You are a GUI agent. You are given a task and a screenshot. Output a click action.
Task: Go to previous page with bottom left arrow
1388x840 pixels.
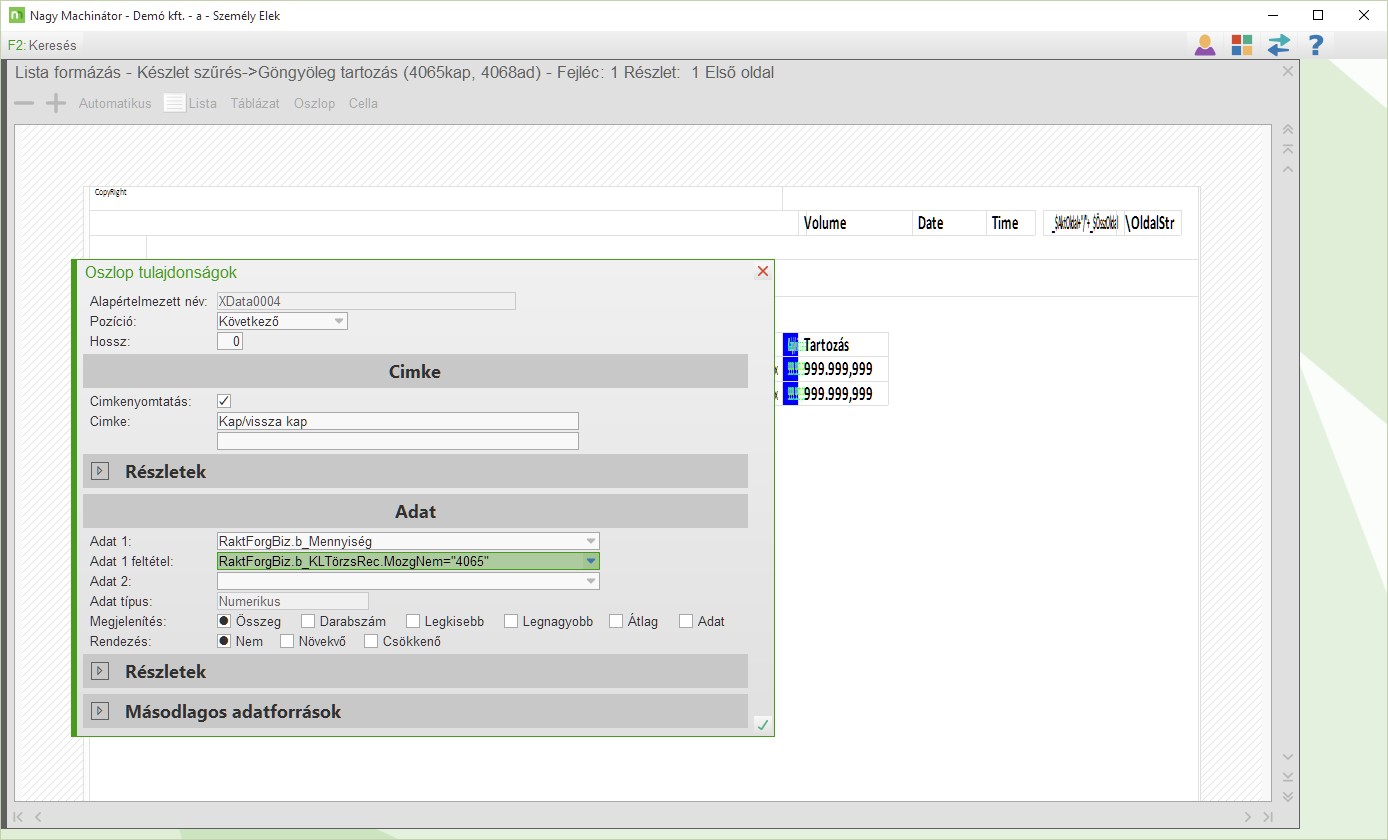(39, 817)
